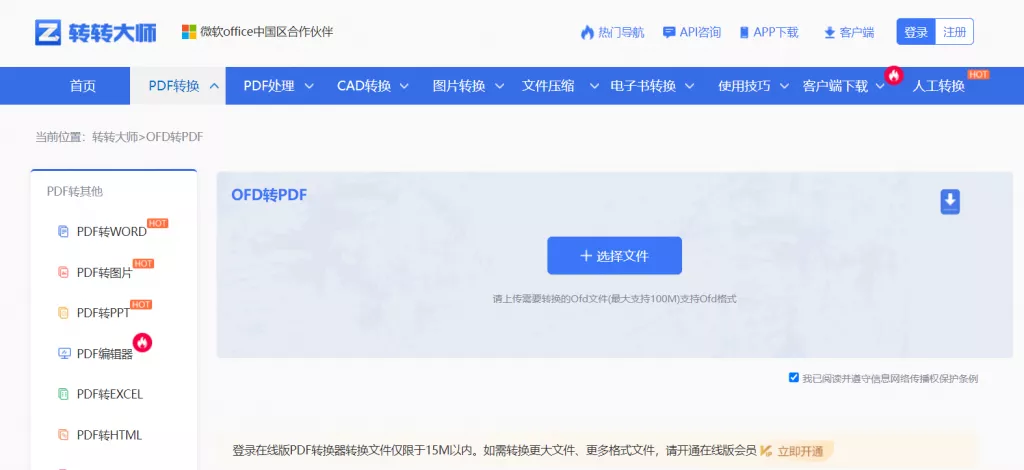Image resolution: width=1024 pixels, height=470 pixels.
Task: Click the API咨询 chat icon
Action: click(x=669, y=32)
